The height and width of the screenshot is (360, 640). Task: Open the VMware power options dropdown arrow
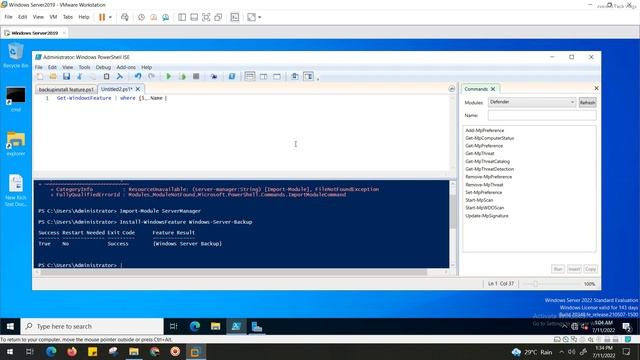point(110,17)
